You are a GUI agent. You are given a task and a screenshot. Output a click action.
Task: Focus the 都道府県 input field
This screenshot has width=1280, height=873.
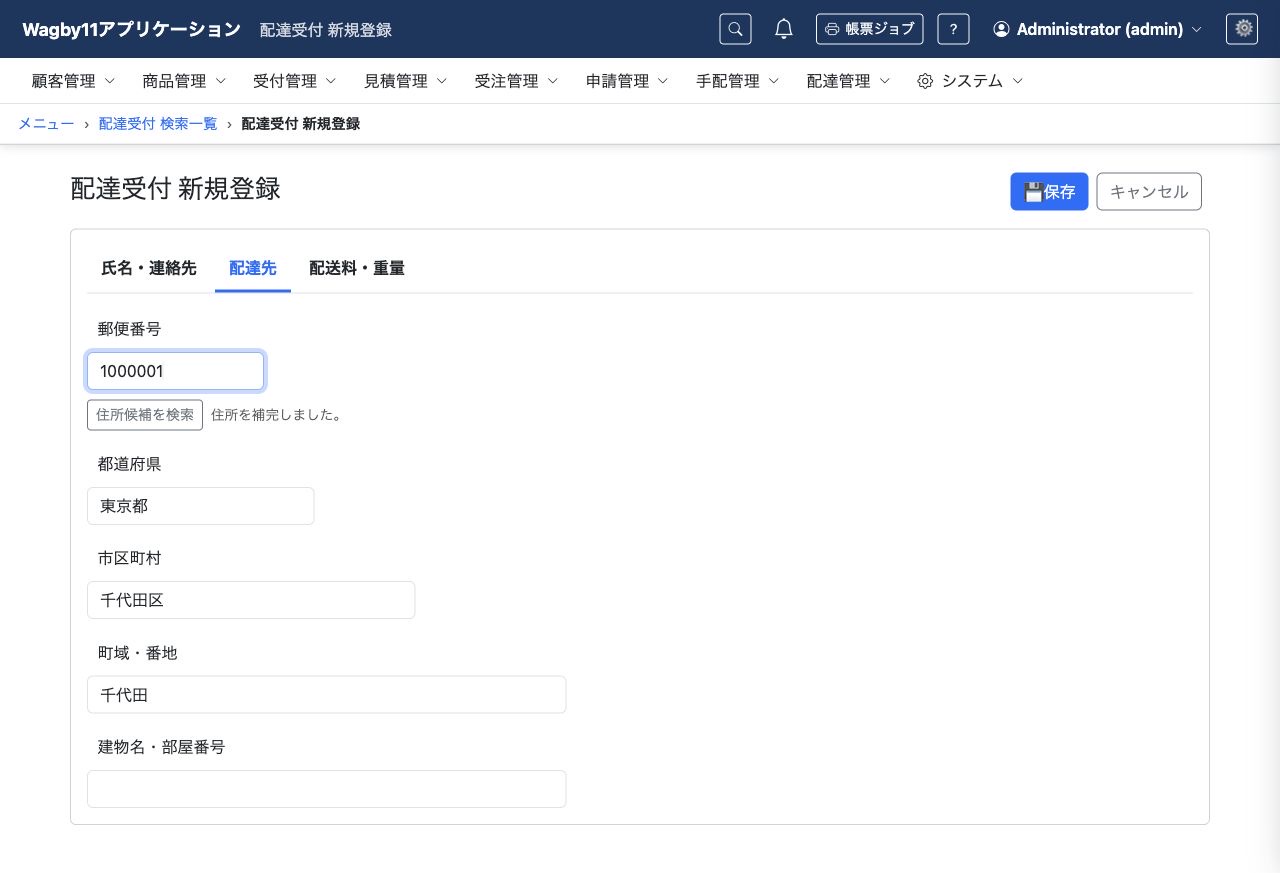click(x=201, y=506)
